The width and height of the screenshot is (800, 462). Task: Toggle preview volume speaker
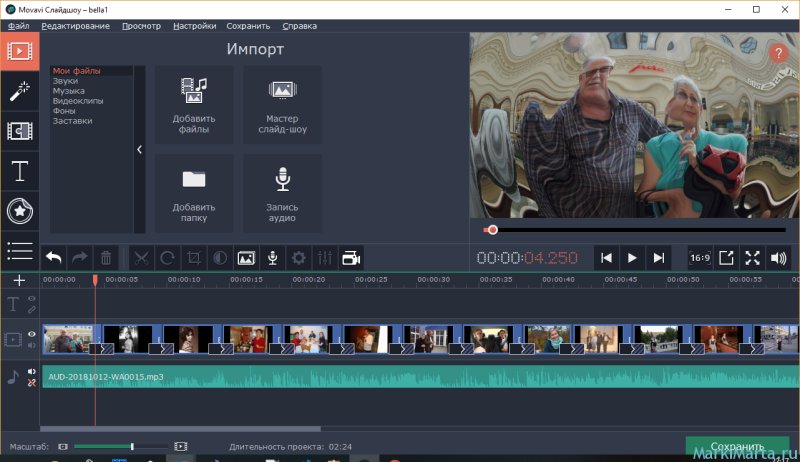click(x=779, y=258)
